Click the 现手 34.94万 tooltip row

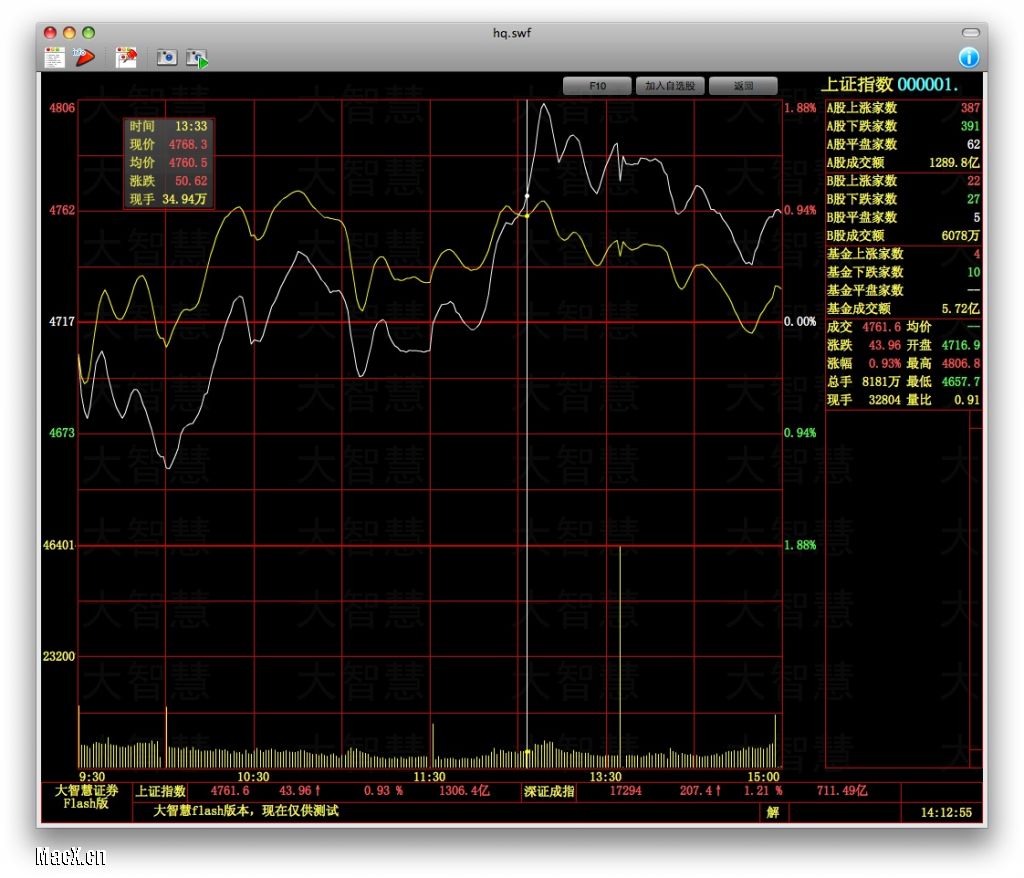pos(168,200)
